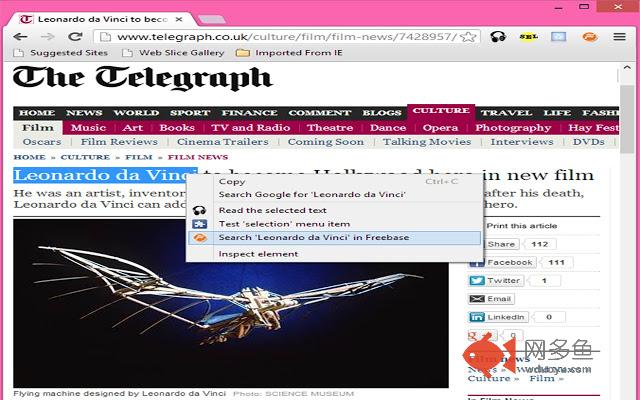This screenshot has width=640, height=400.
Task: Click the Email share button
Action: point(491,299)
